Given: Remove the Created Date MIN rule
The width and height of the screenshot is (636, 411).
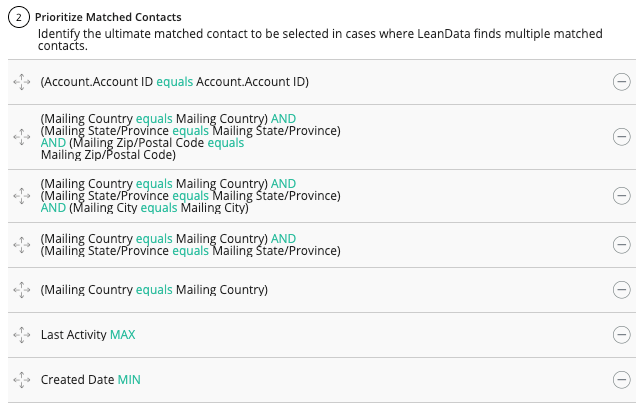Looking at the screenshot, I should [621, 380].
